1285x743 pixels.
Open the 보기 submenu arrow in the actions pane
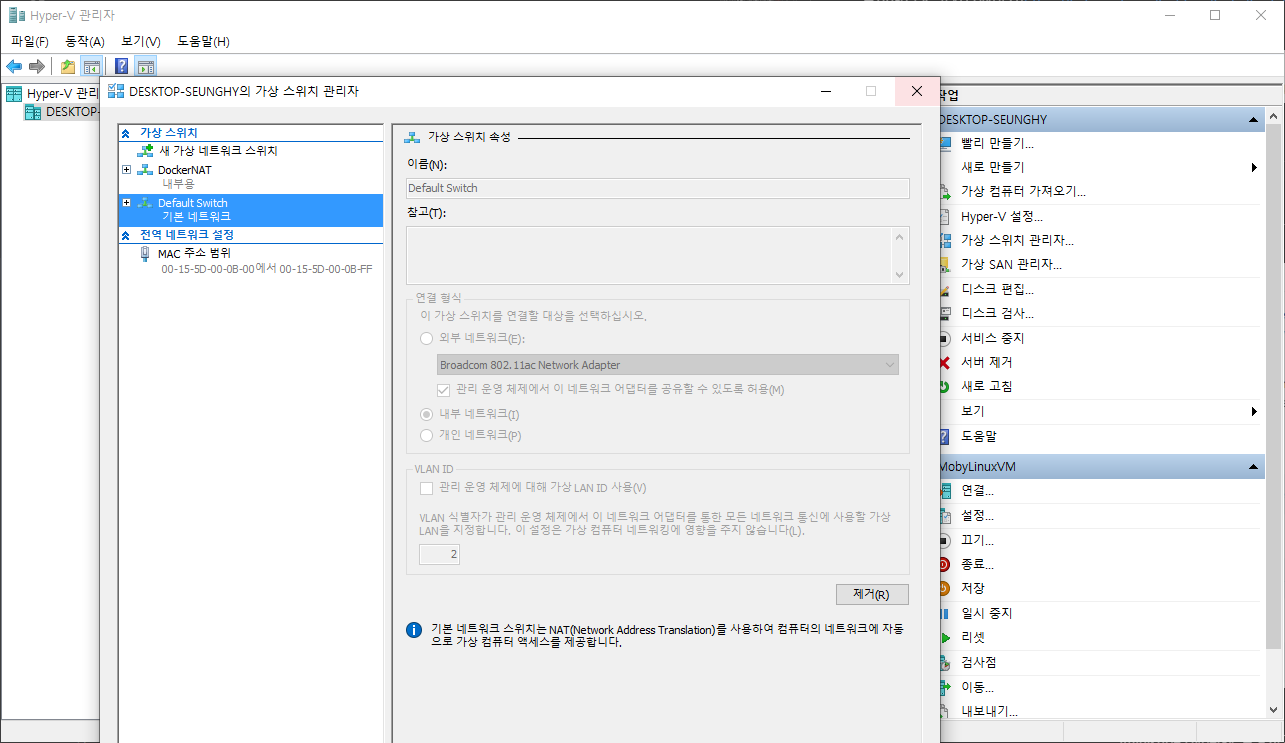[x=1254, y=412]
